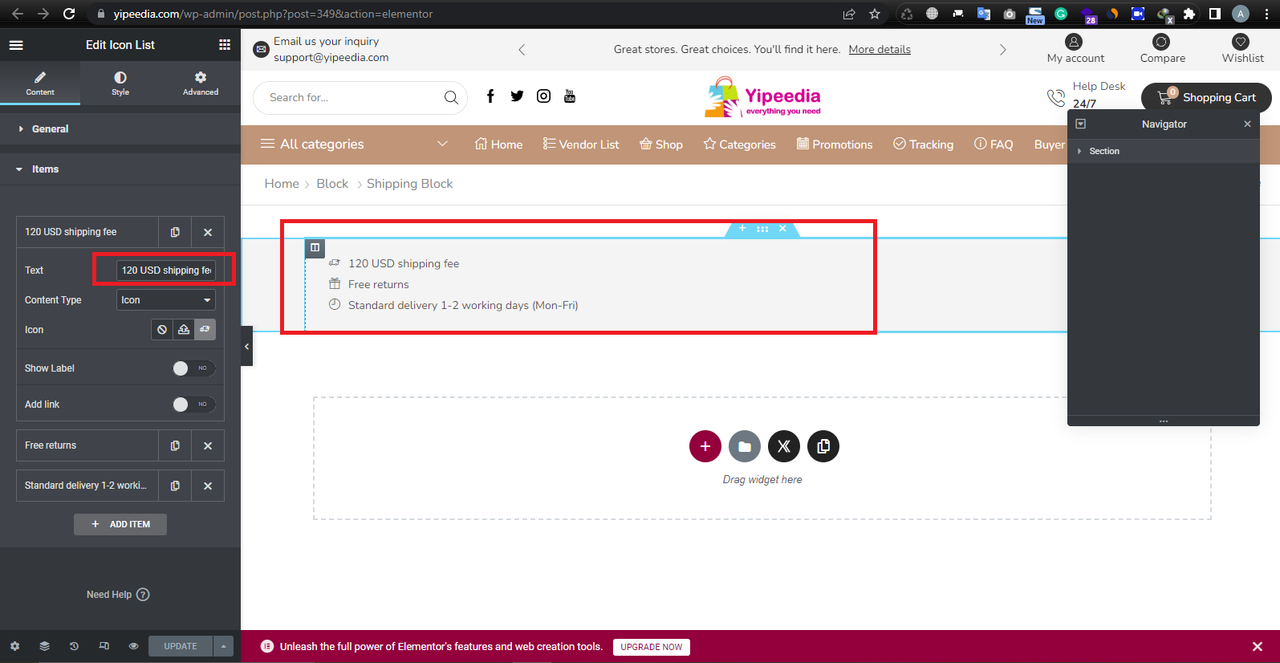The height and width of the screenshot is (663, 1280).
Task: Open YouTube social icon
Action: point(570,96)
